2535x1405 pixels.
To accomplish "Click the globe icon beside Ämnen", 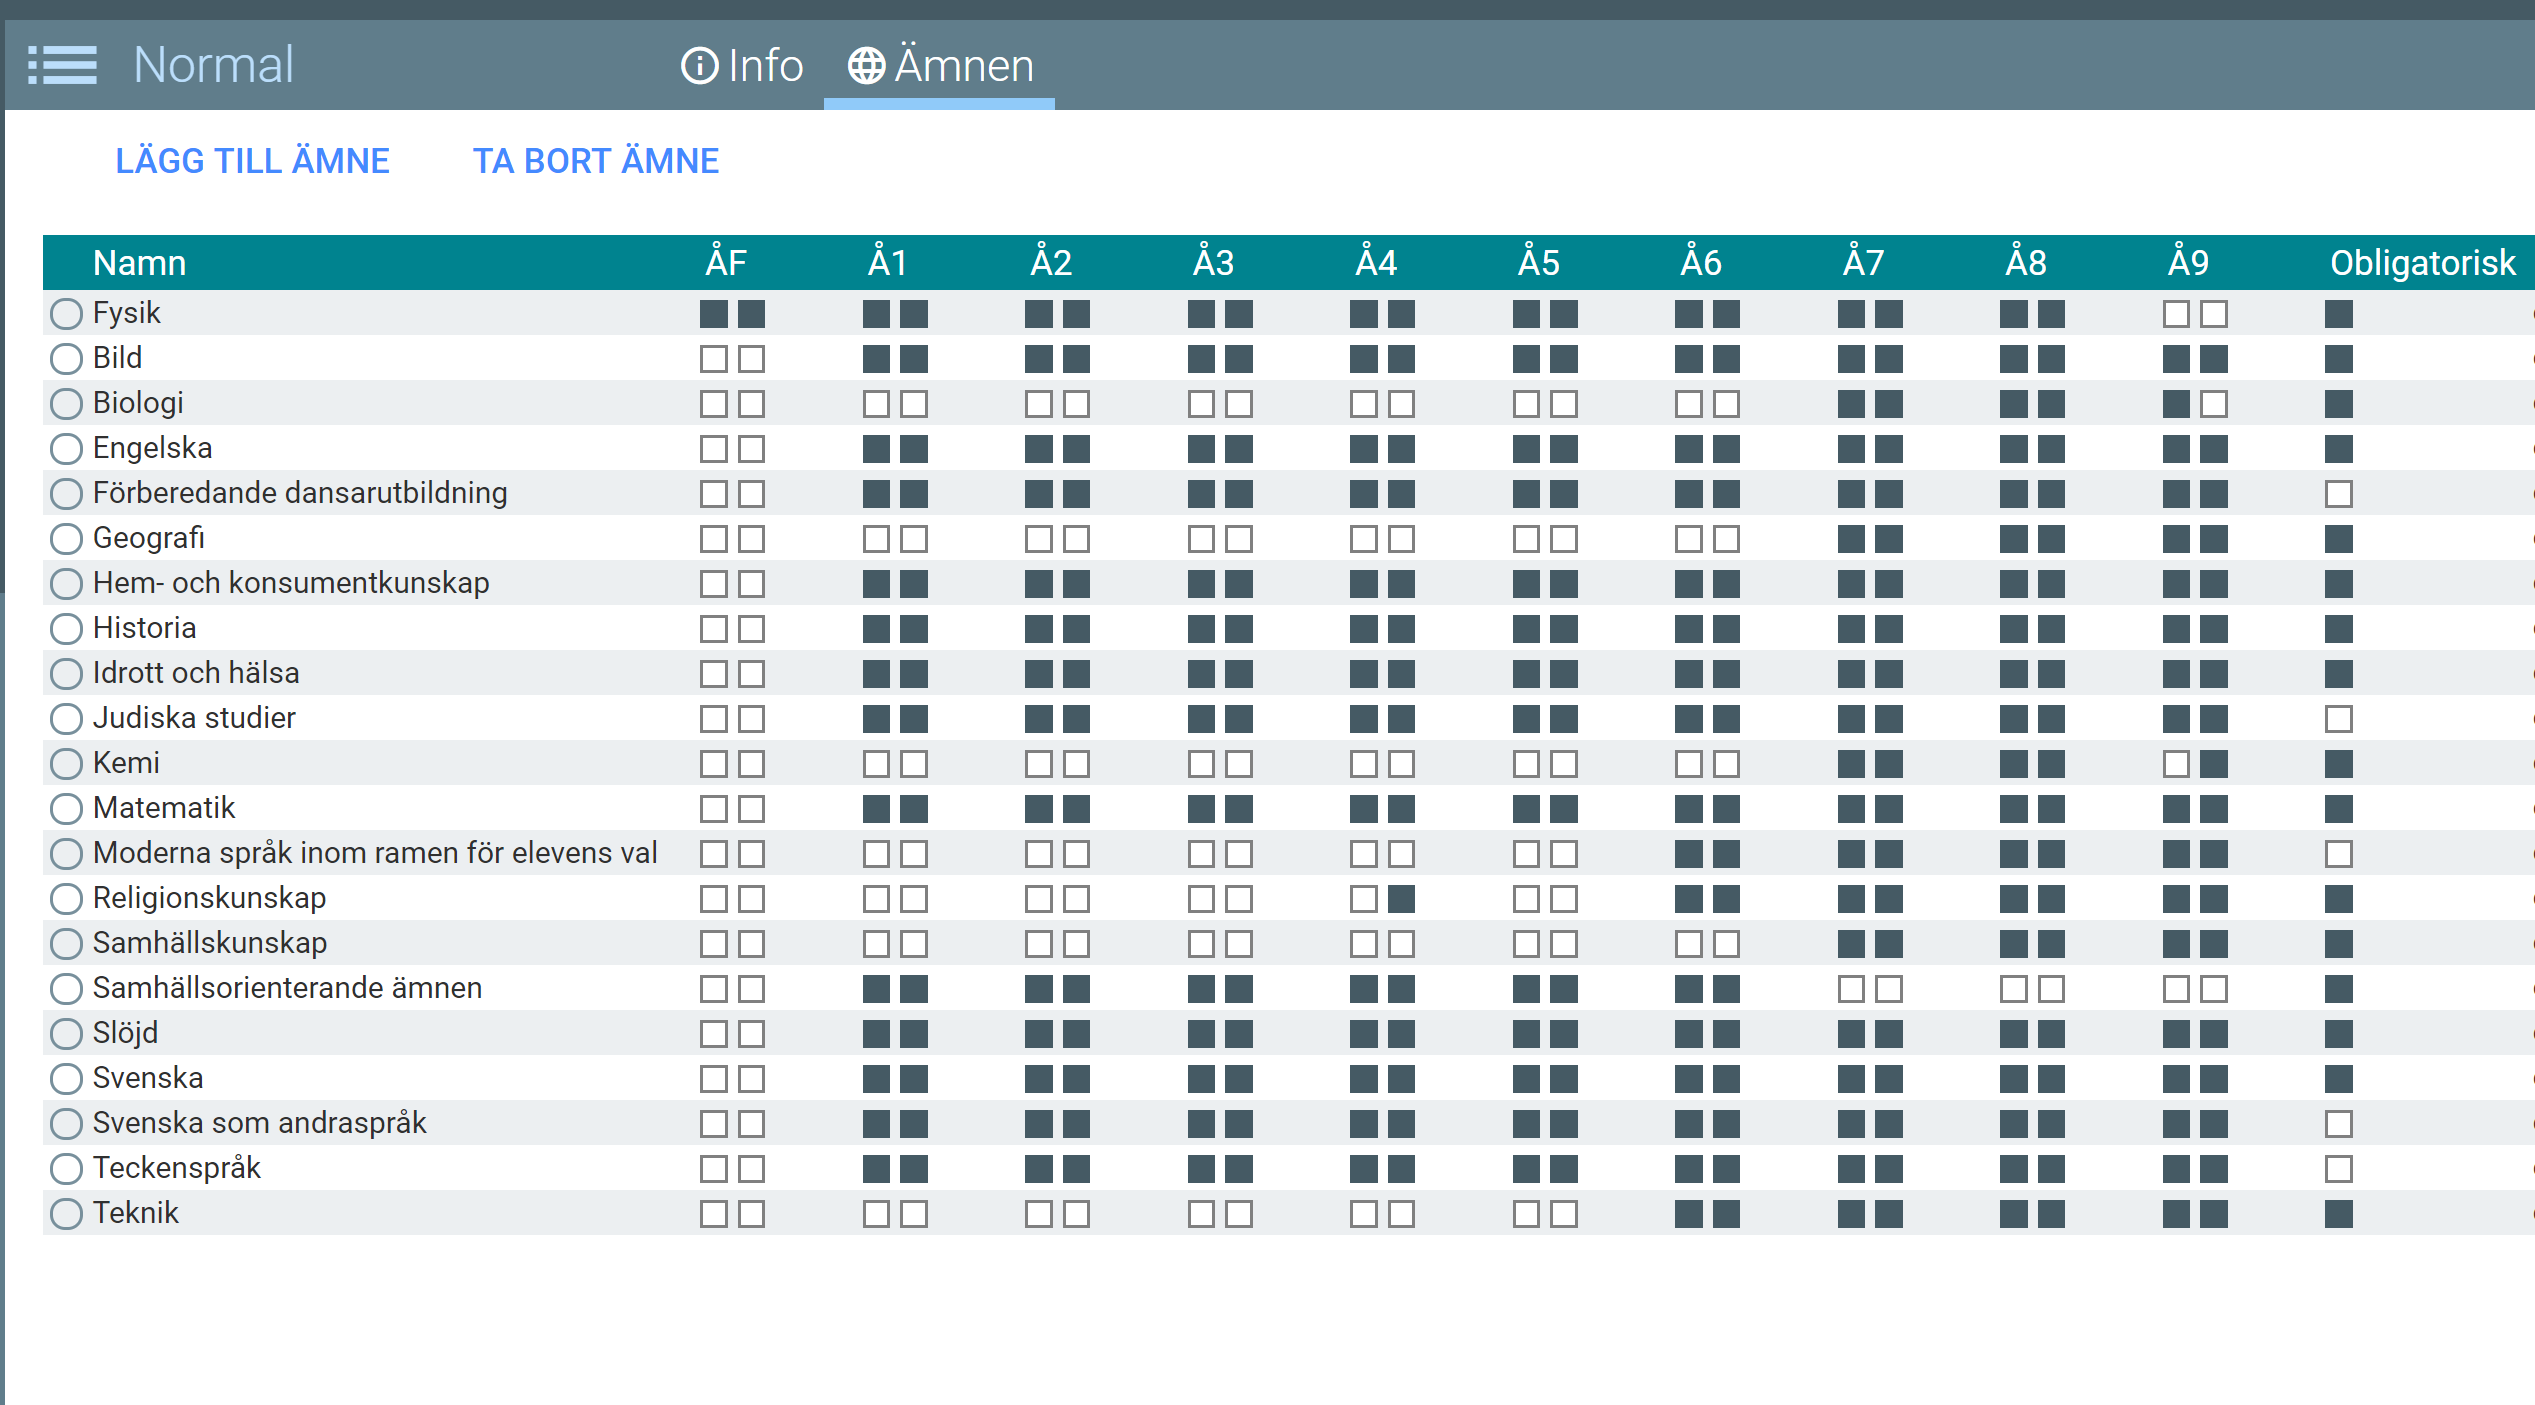I will 866,66.
